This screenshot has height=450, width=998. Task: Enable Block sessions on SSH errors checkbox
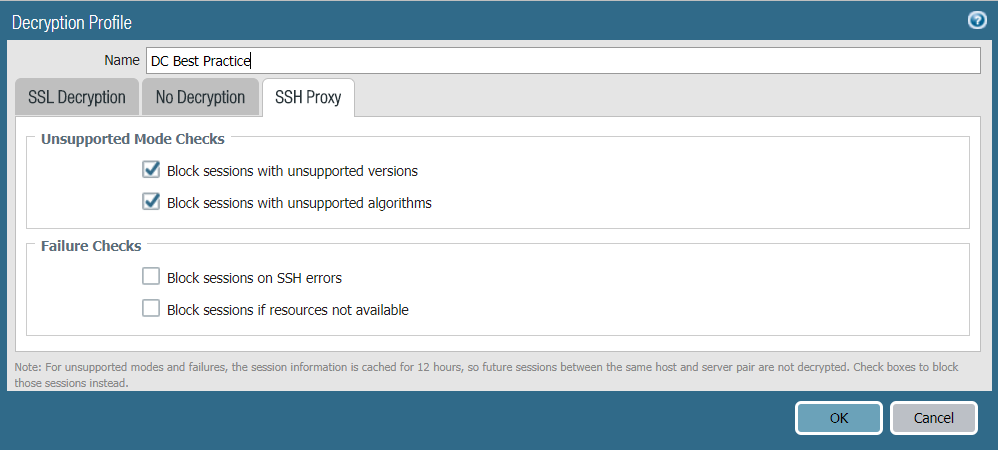click(152, 277)
